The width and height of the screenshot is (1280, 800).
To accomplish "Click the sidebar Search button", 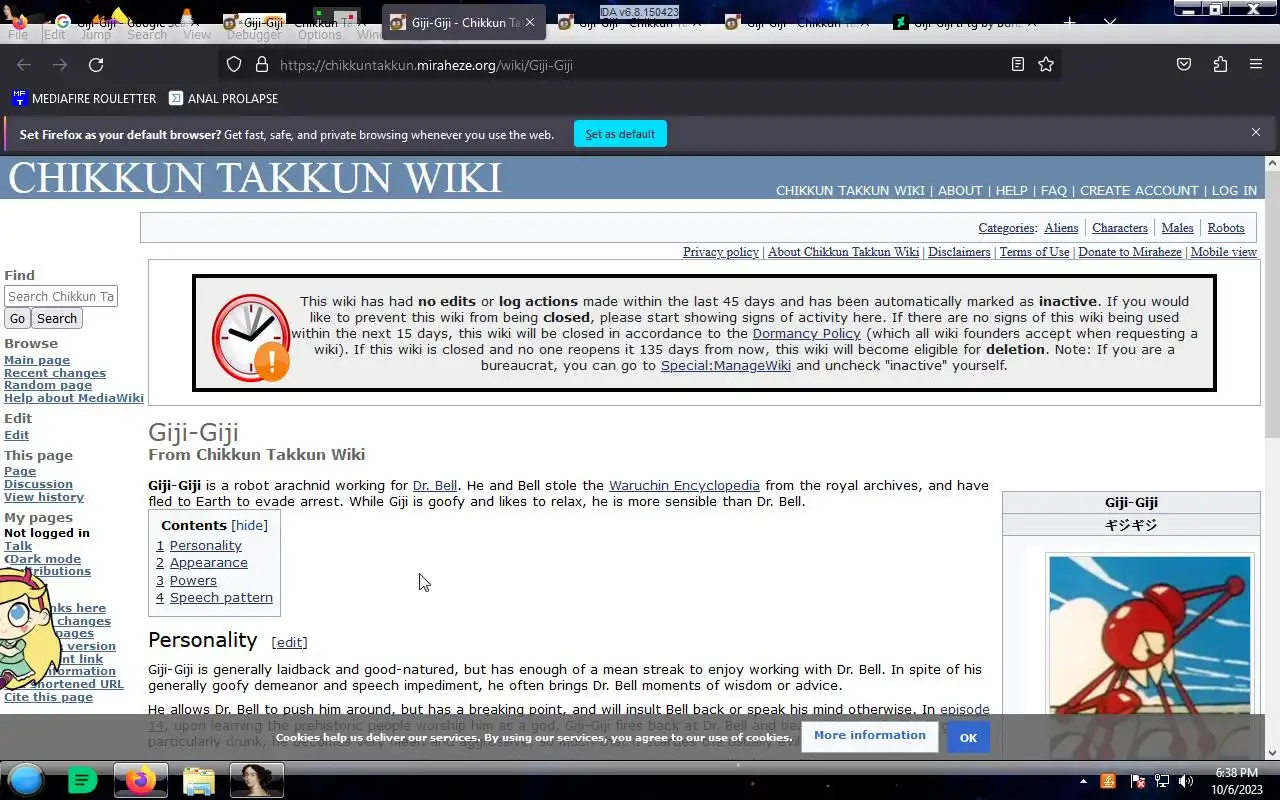I will click(57, 318).
